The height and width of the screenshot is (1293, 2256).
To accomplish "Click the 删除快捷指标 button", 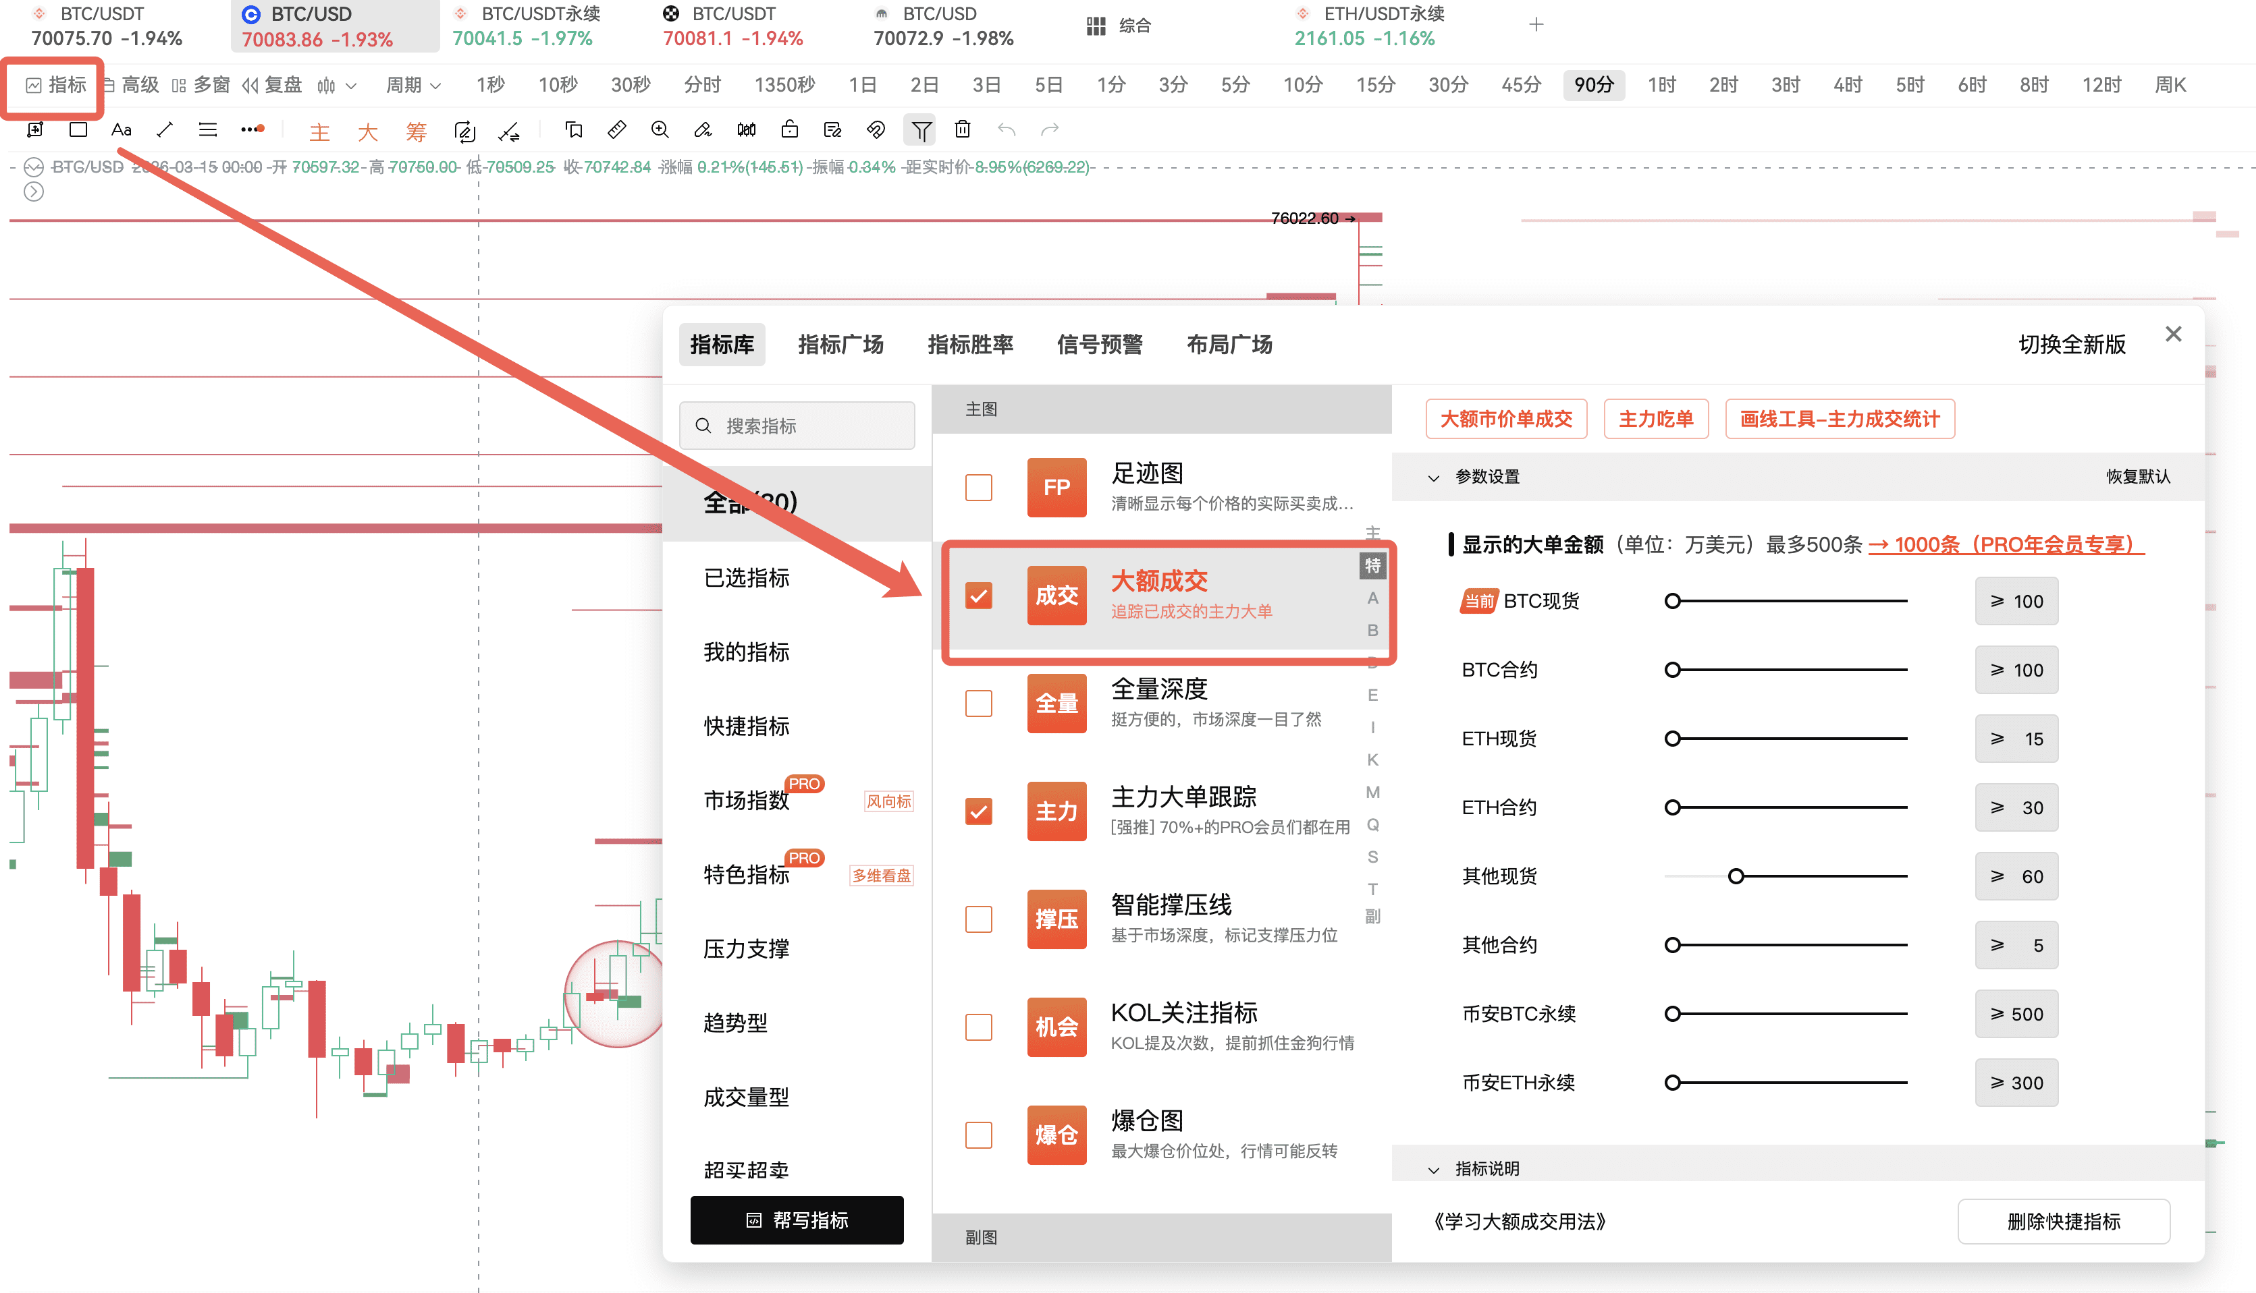I will (2063, 1222).
